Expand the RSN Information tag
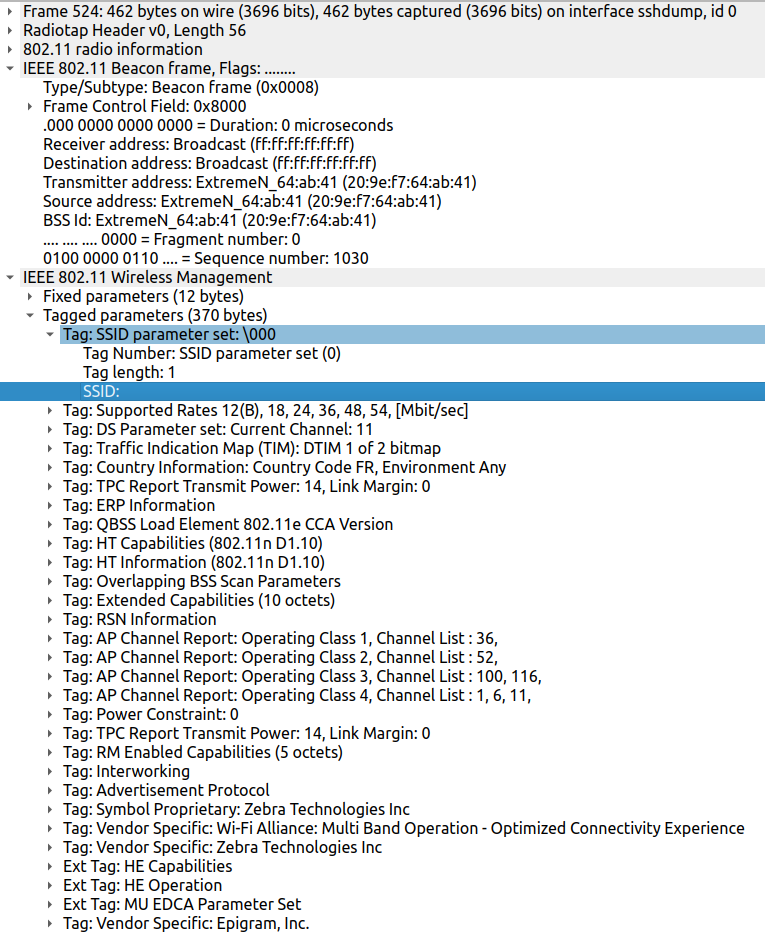Screen dimensions: 765x932 [50, 620]
